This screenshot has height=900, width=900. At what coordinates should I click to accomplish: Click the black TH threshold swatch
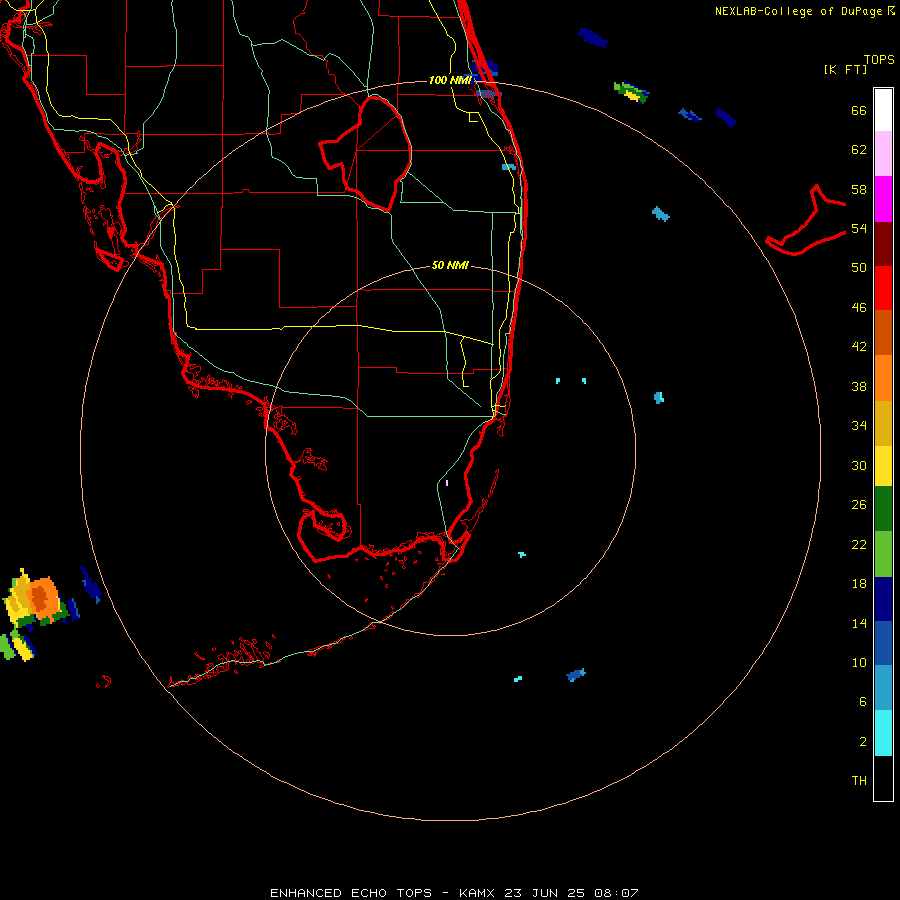click(883, 778)
